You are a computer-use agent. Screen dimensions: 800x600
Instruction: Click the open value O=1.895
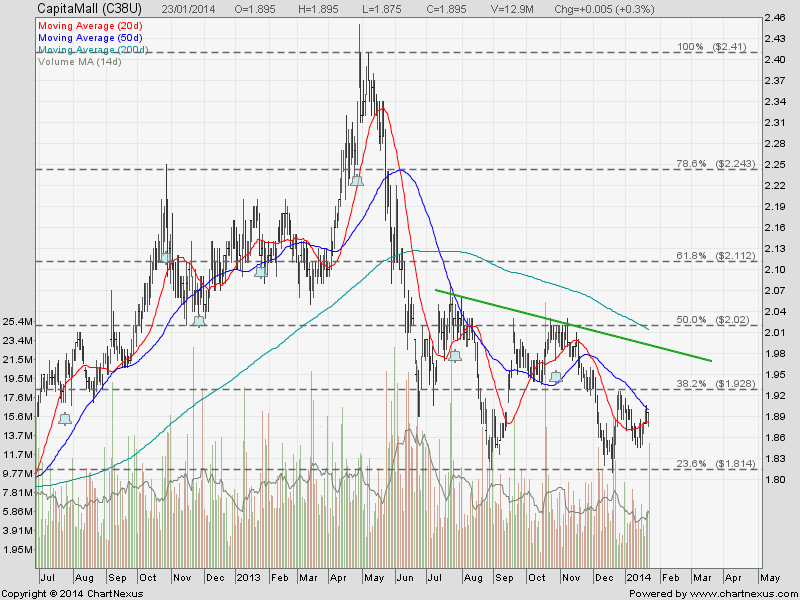click(255, 9)
